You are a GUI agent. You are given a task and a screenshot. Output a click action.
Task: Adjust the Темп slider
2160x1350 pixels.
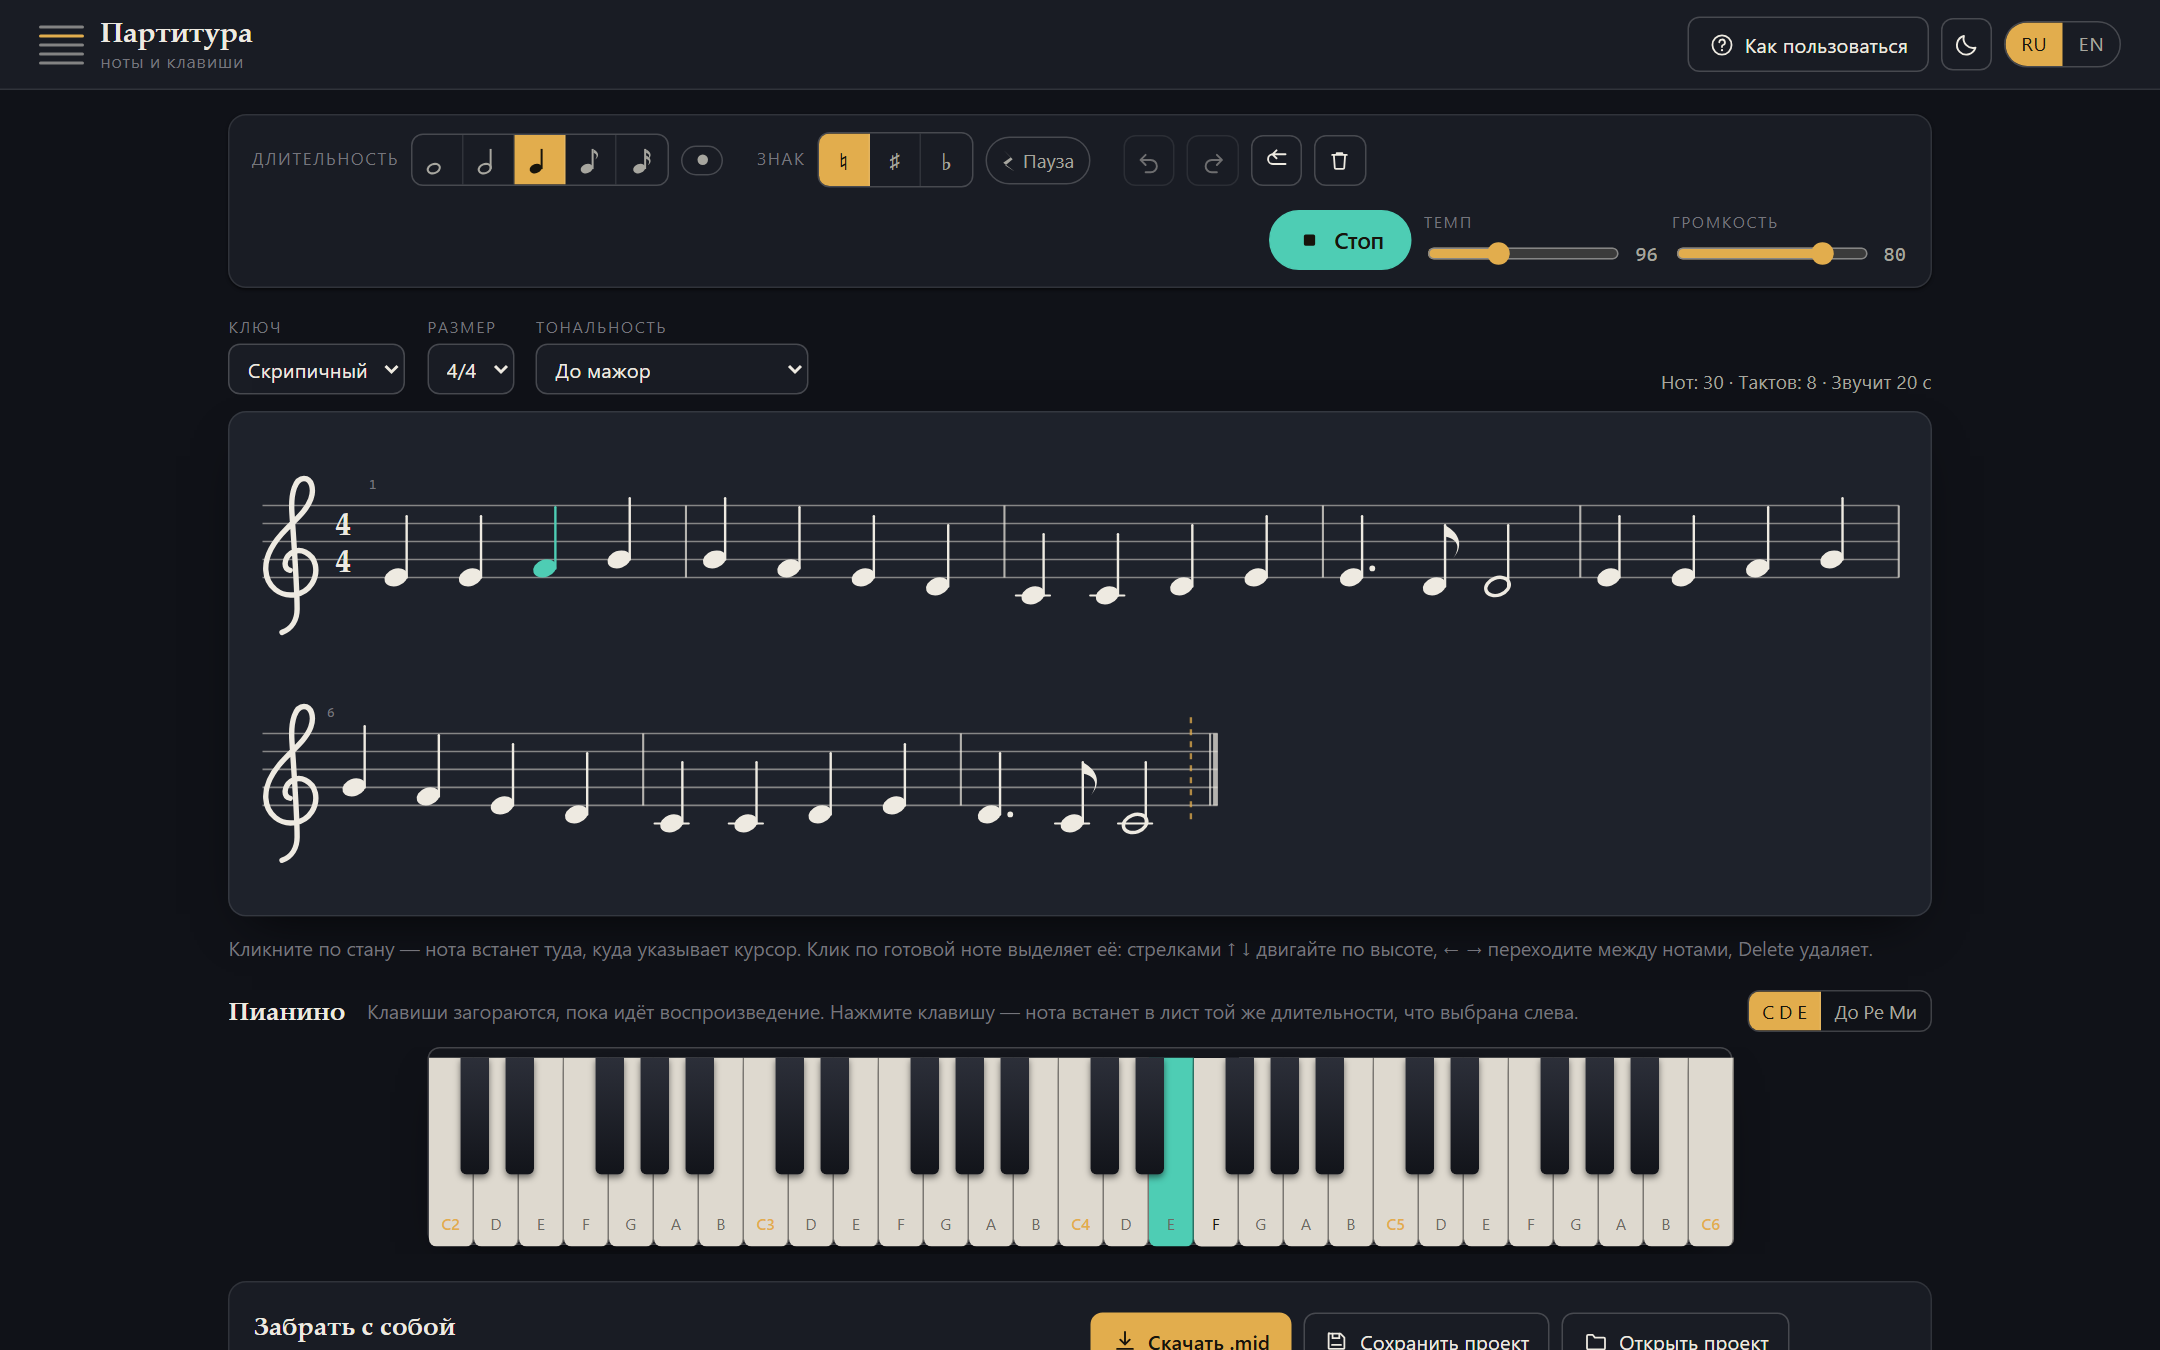coord(1523,254)
